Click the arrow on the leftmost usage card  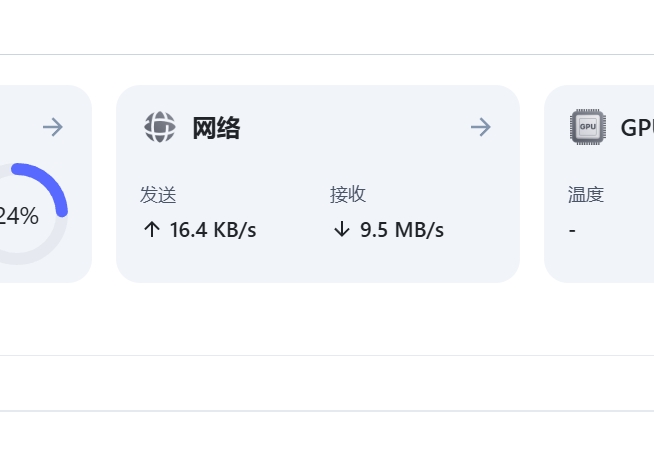pos(53,127)
